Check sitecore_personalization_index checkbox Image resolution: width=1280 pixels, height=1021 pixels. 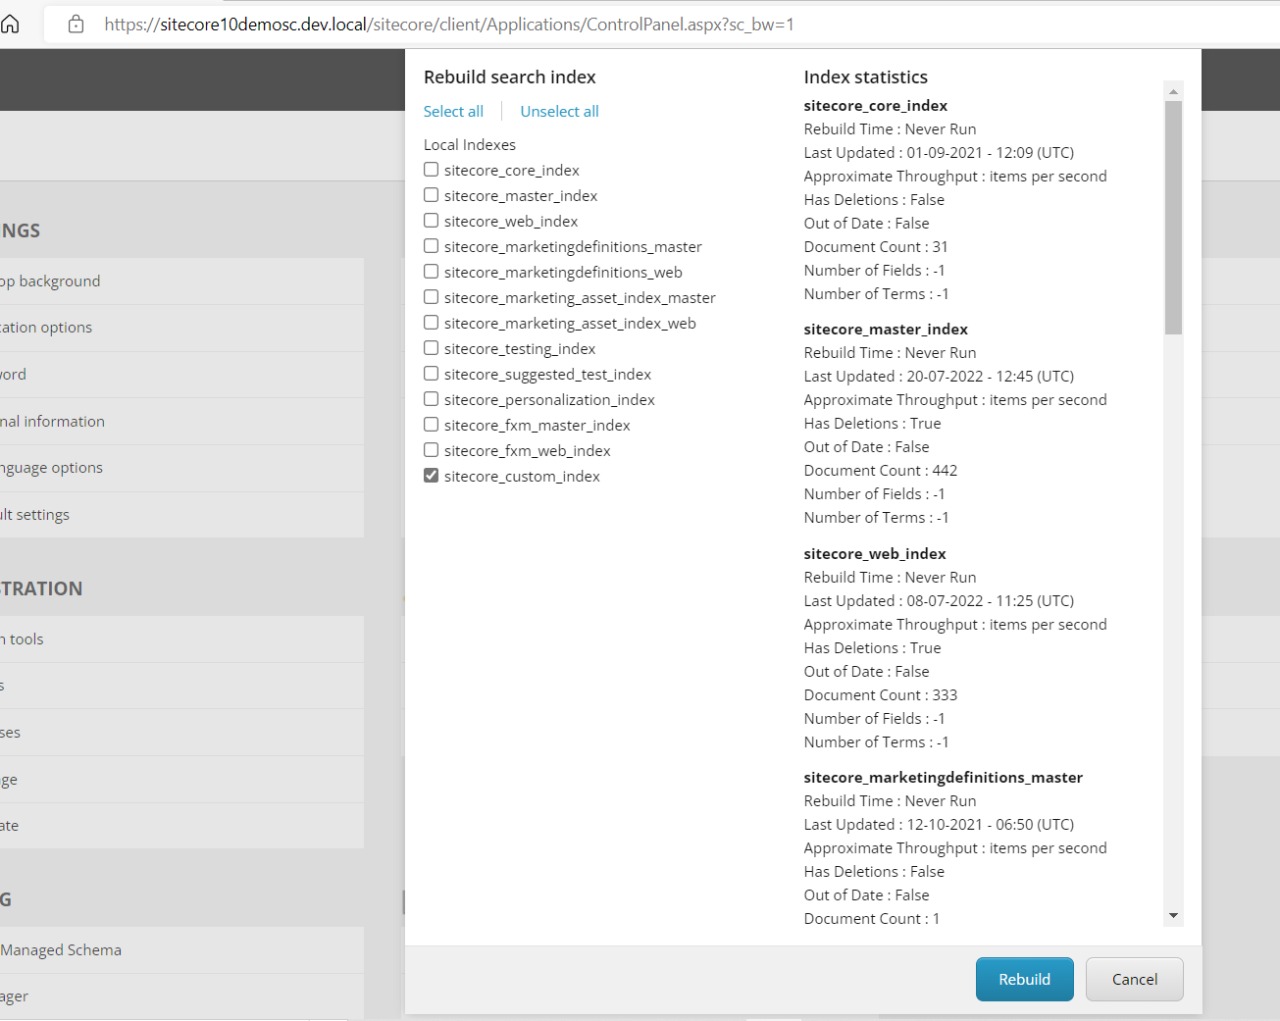(x=431, y=399)
